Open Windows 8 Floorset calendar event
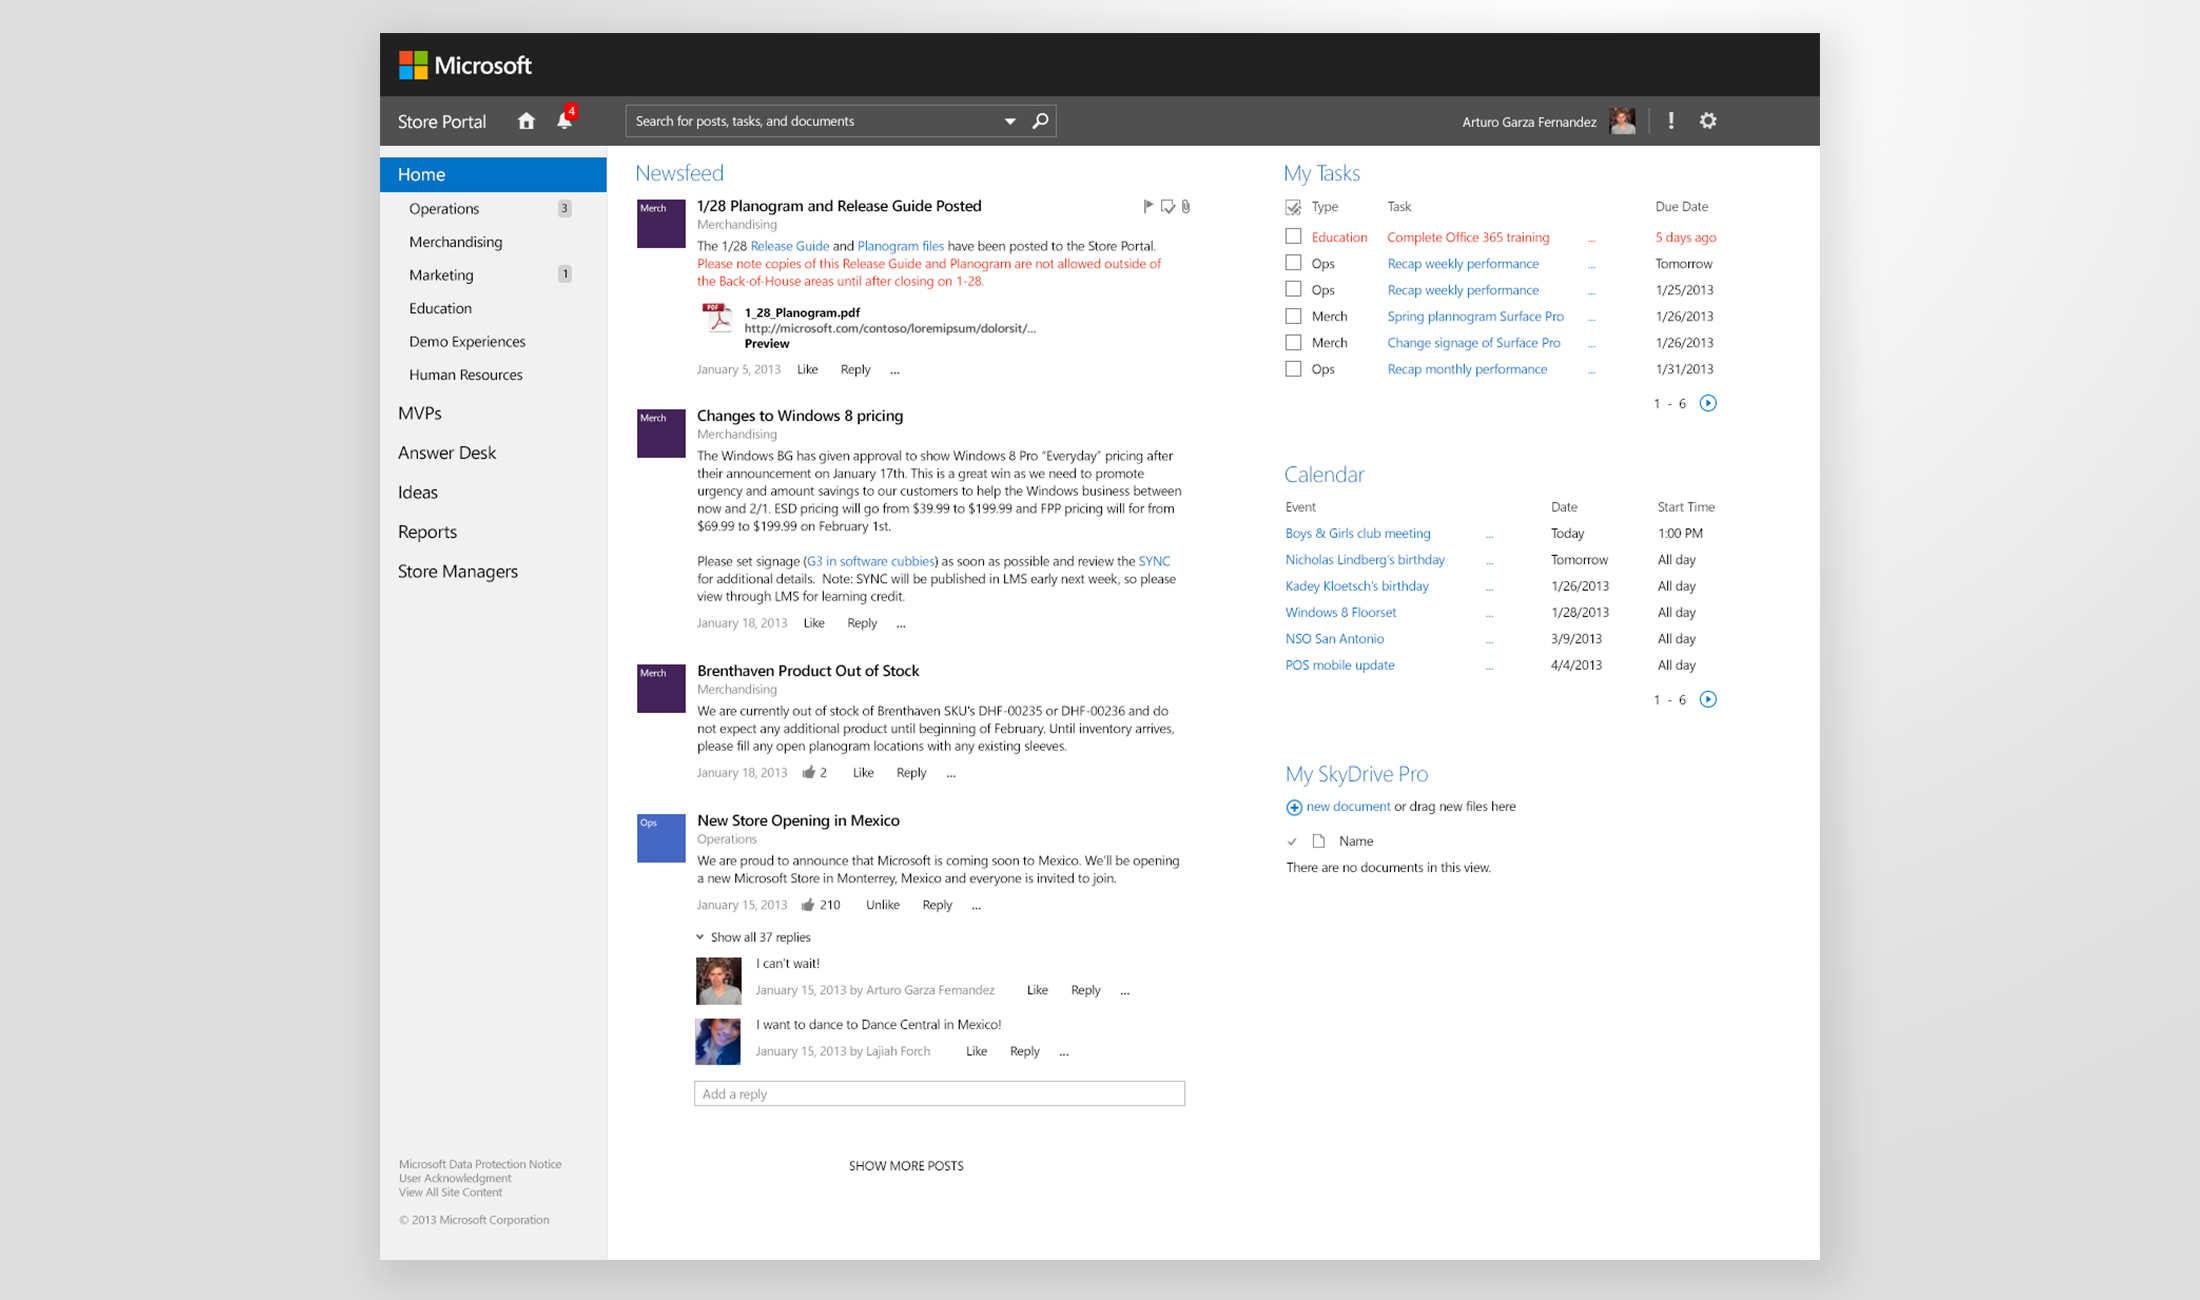This screenshot has height=1300, width=2200. (x=1340, y=612)
